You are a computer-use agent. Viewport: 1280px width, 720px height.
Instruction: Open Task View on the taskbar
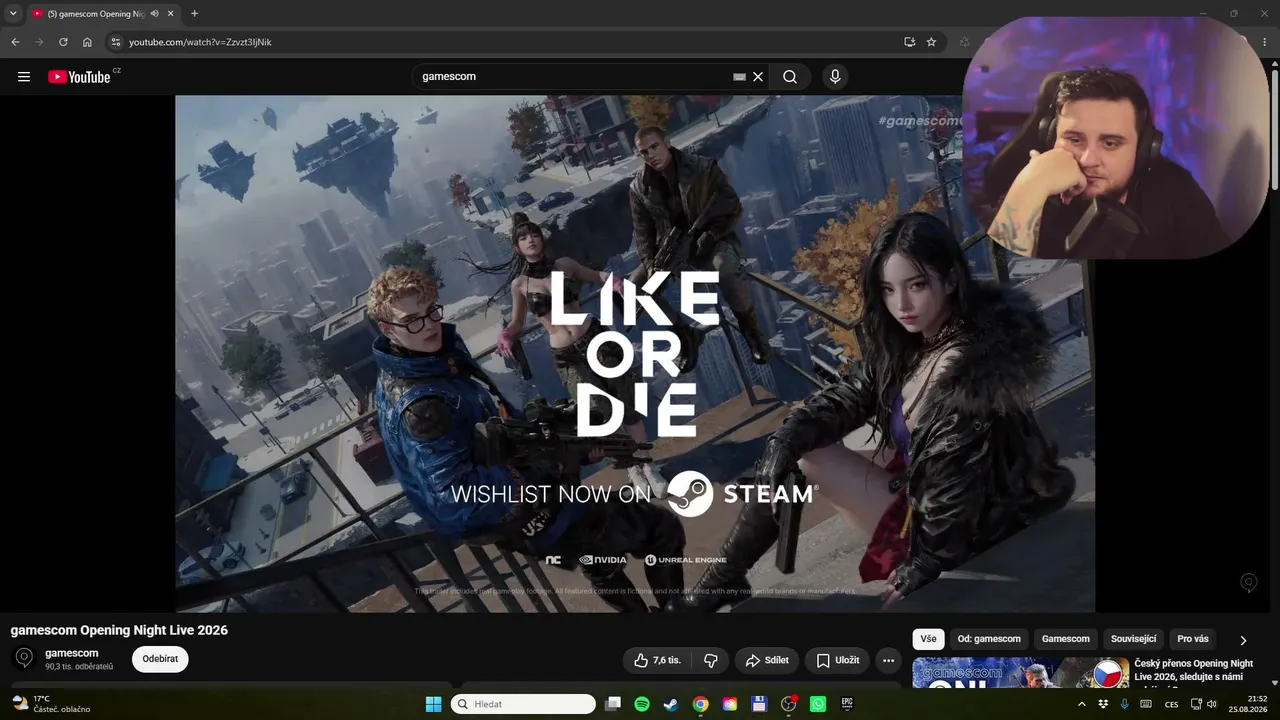point(613,704)
